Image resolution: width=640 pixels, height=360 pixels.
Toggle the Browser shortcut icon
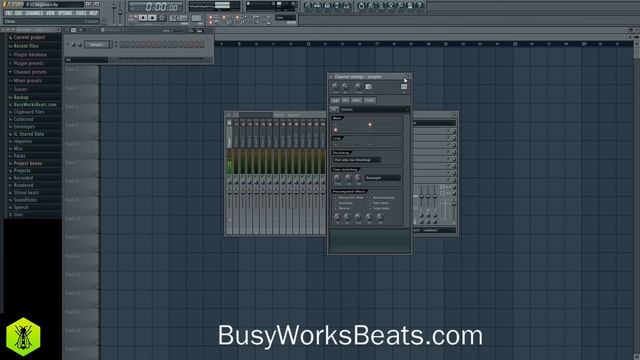[x=337, y=5]
